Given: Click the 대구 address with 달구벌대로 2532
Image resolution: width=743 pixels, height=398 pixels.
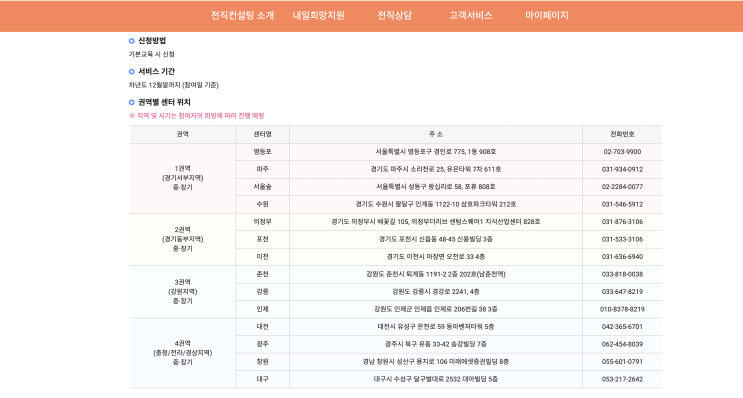Looking at the screenshot, I should click(x=436, y=380).
